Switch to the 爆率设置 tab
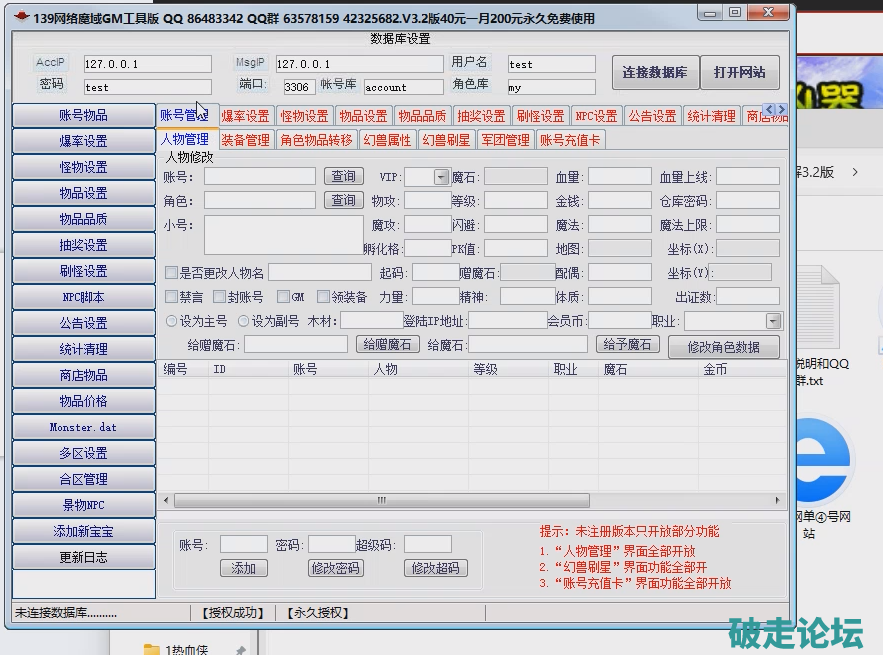The image size is (883, 655). click(x=245, y=116)
